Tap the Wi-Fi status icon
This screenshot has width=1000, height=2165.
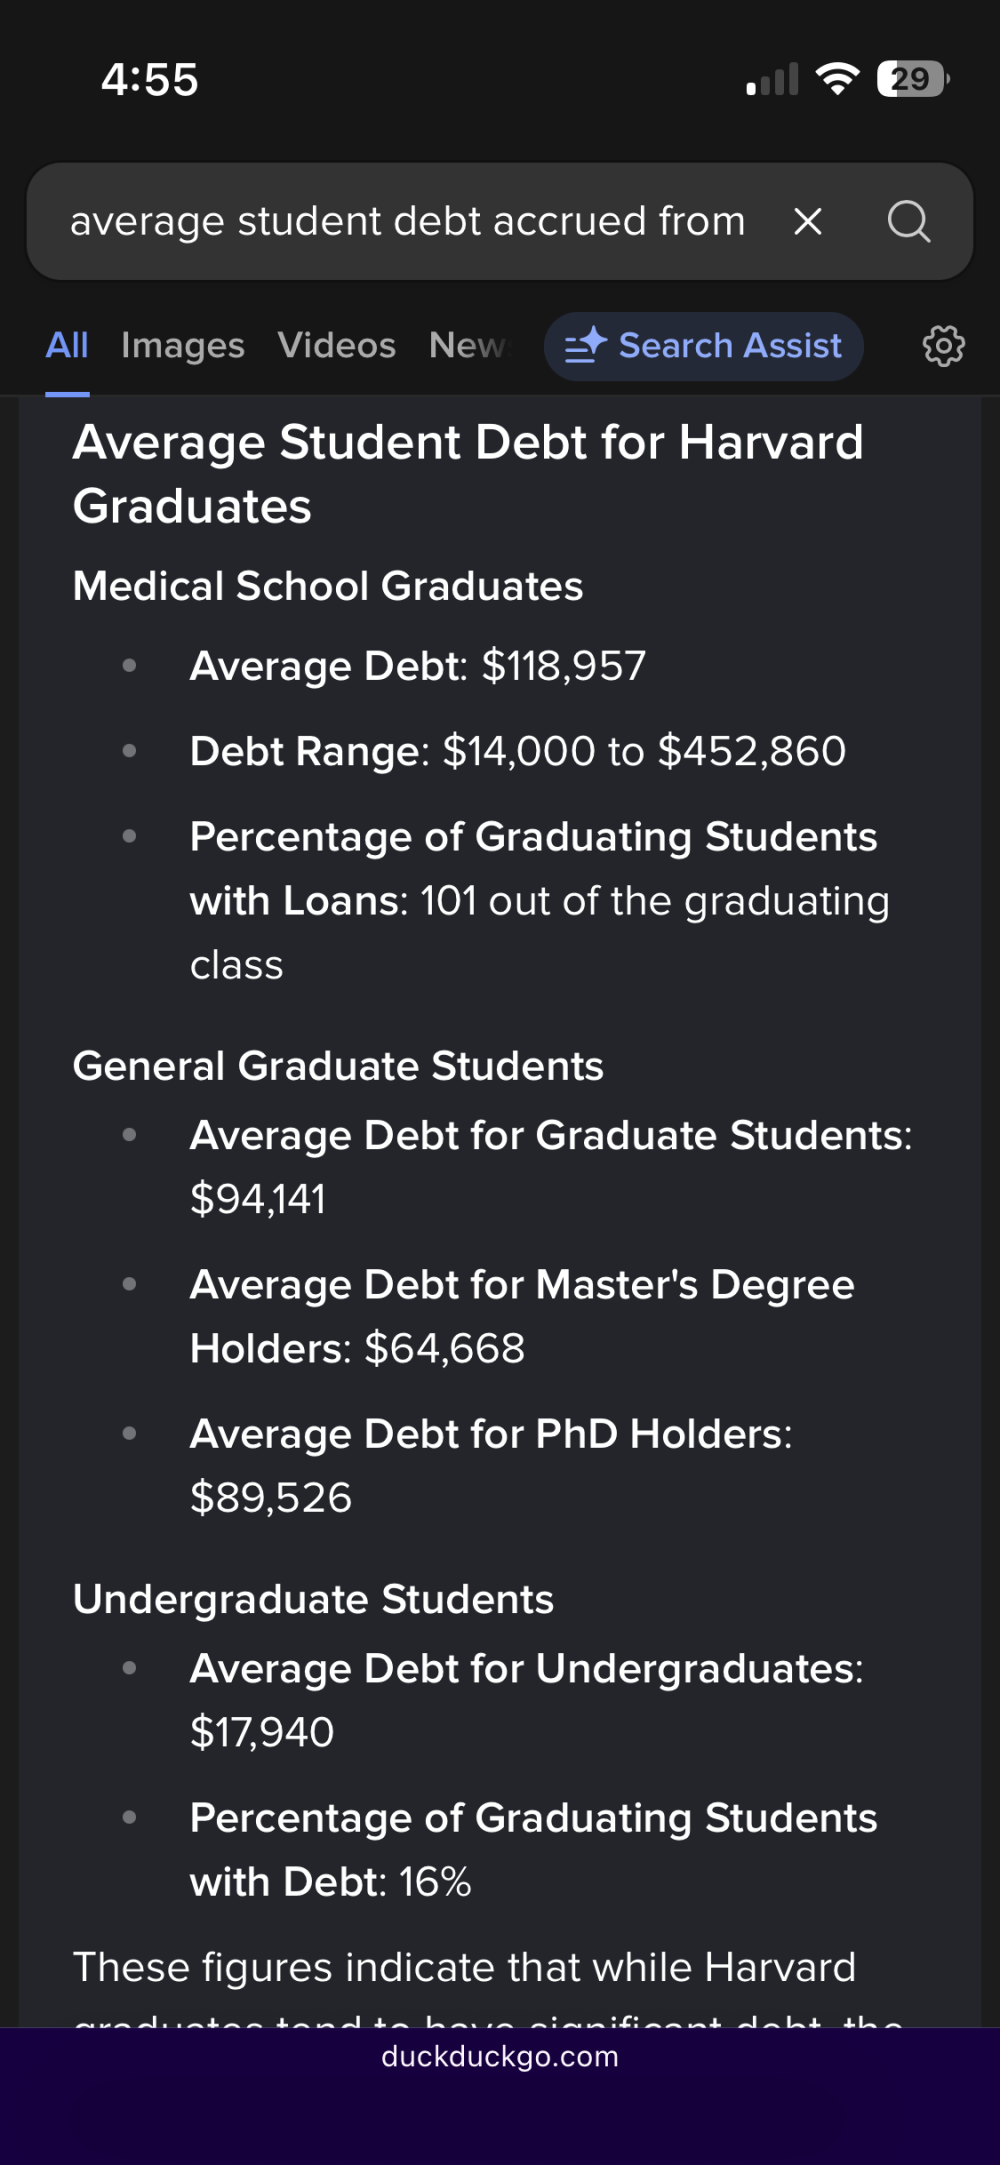pyautogui.click(x=838, y=78)
